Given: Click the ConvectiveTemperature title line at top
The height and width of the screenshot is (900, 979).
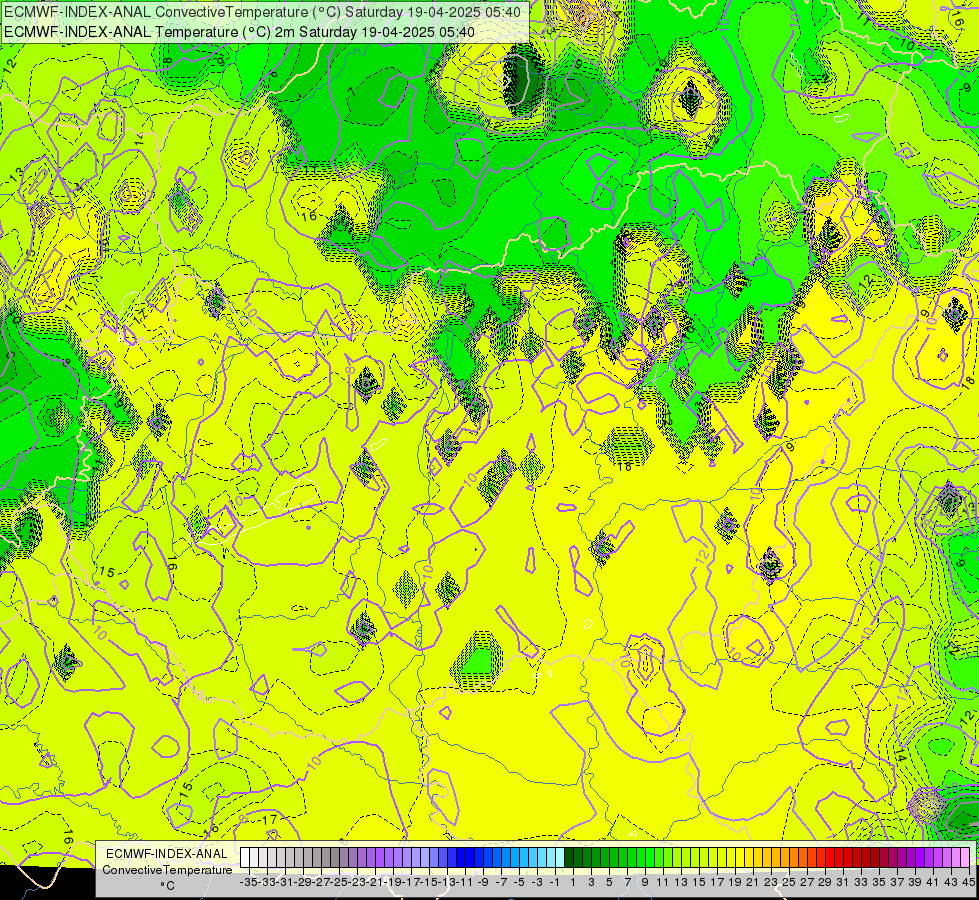Looking at the screenshot, I should pos(262,12).
